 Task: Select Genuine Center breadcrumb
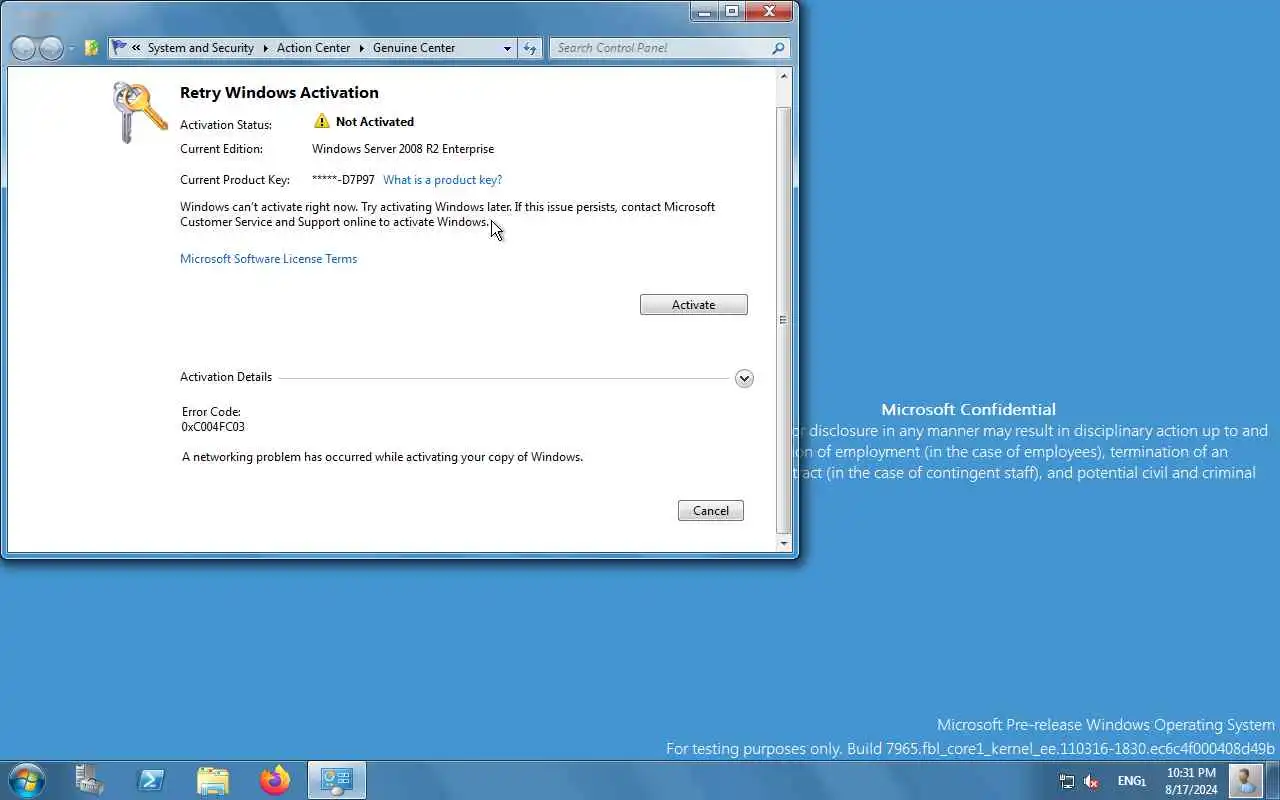click(414, 48)
